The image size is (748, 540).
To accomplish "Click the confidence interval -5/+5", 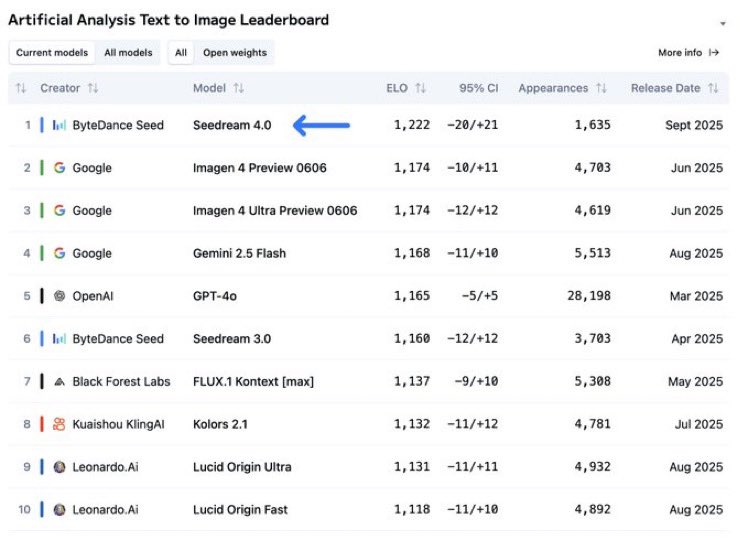I will point(480,296).
